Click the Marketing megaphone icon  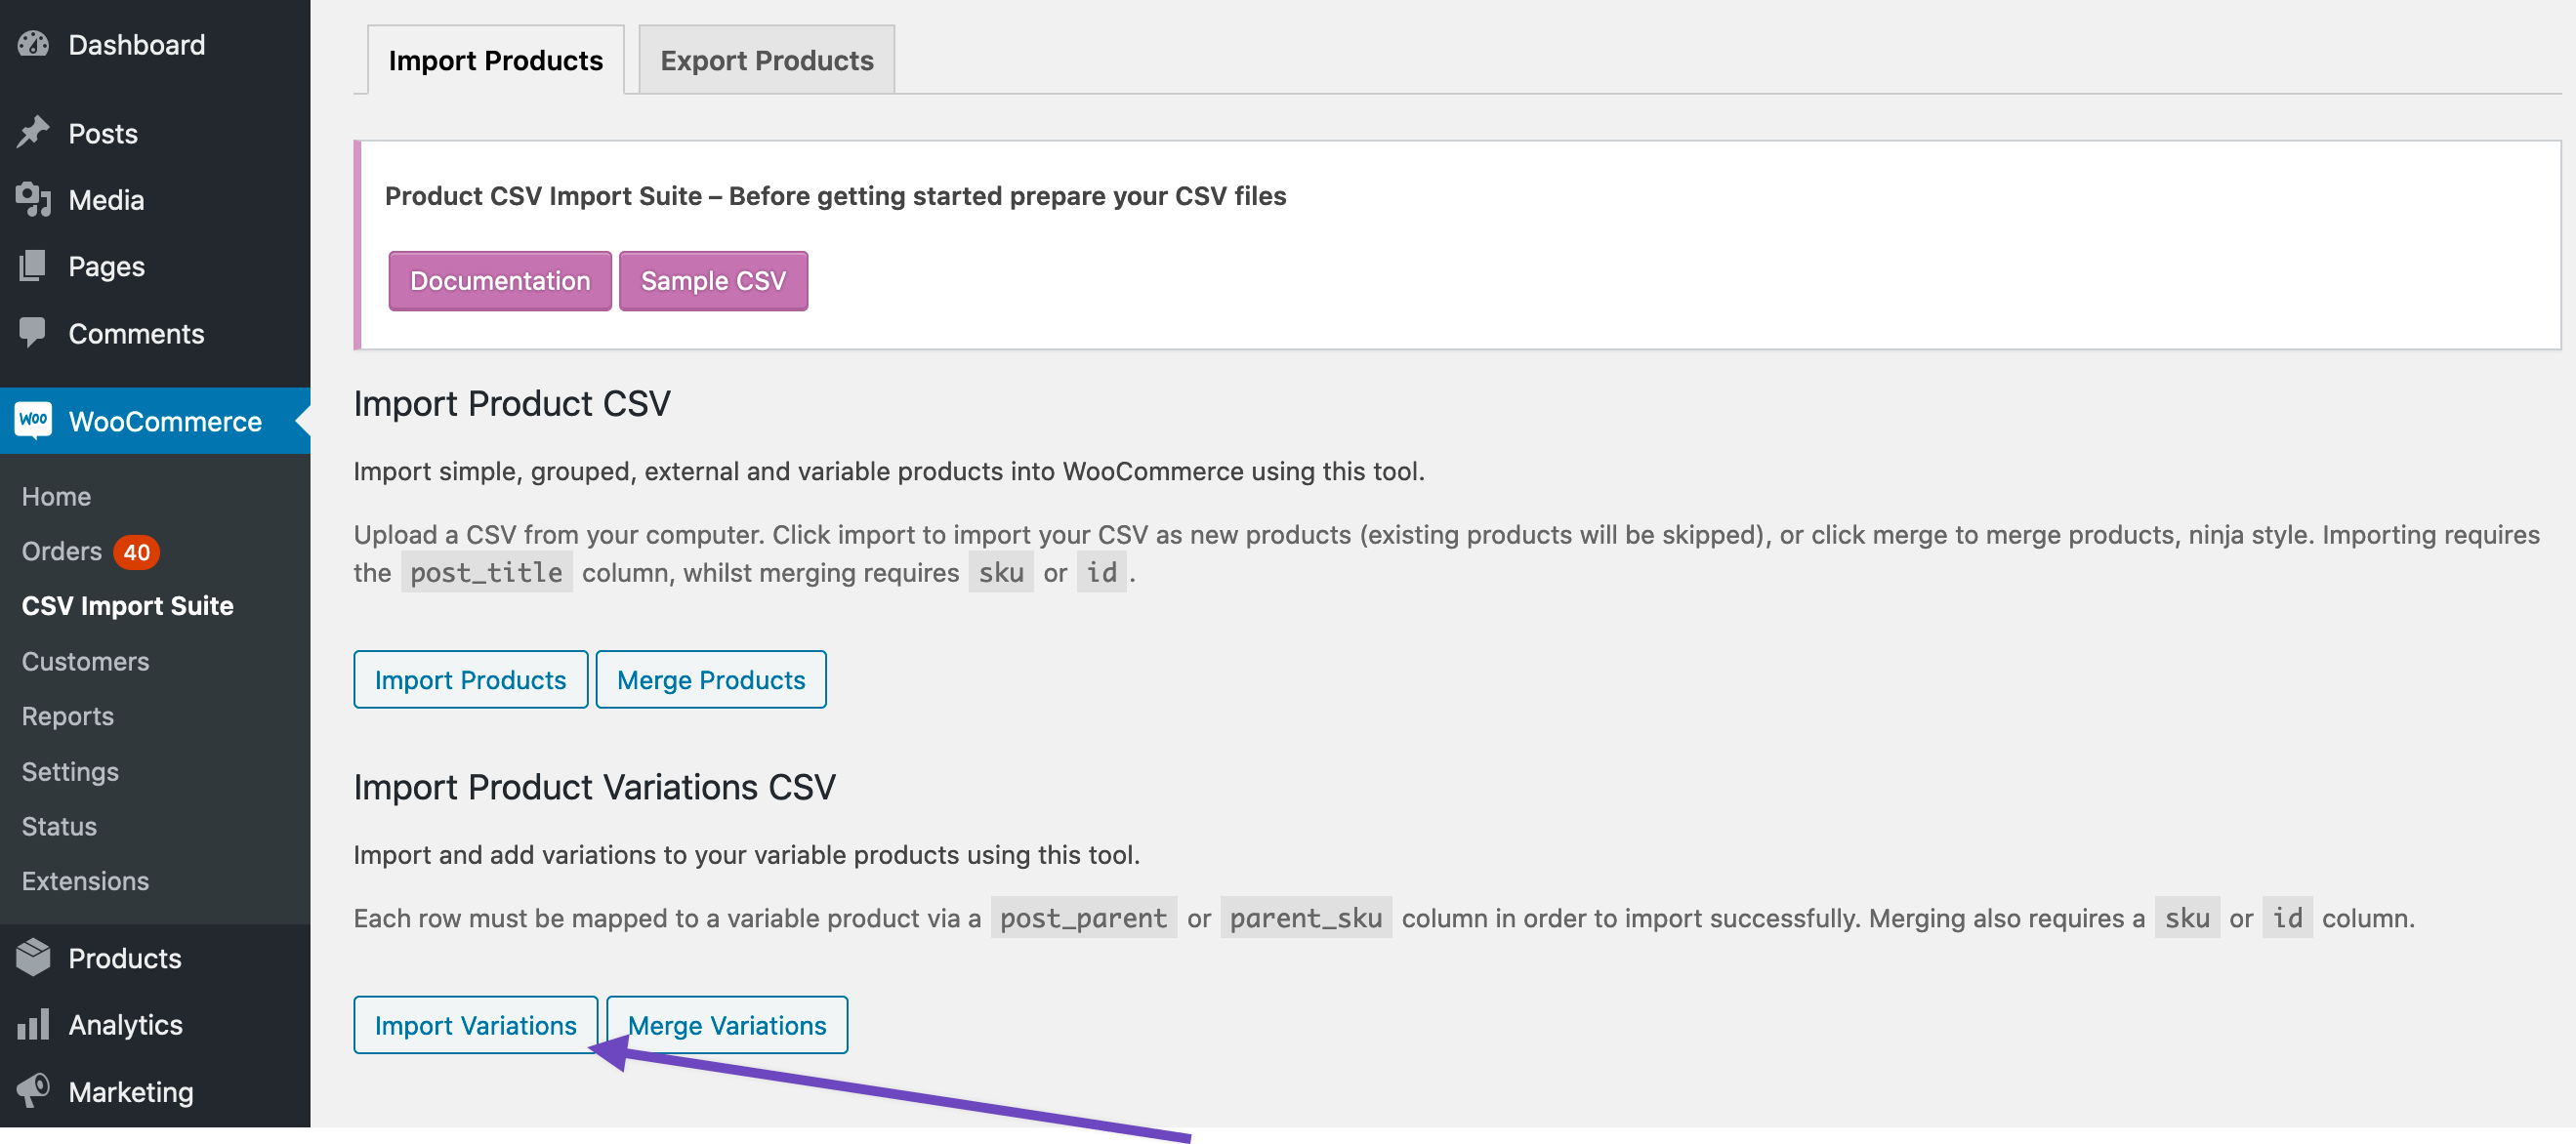pyautogui.click(x=33, y=1090)
